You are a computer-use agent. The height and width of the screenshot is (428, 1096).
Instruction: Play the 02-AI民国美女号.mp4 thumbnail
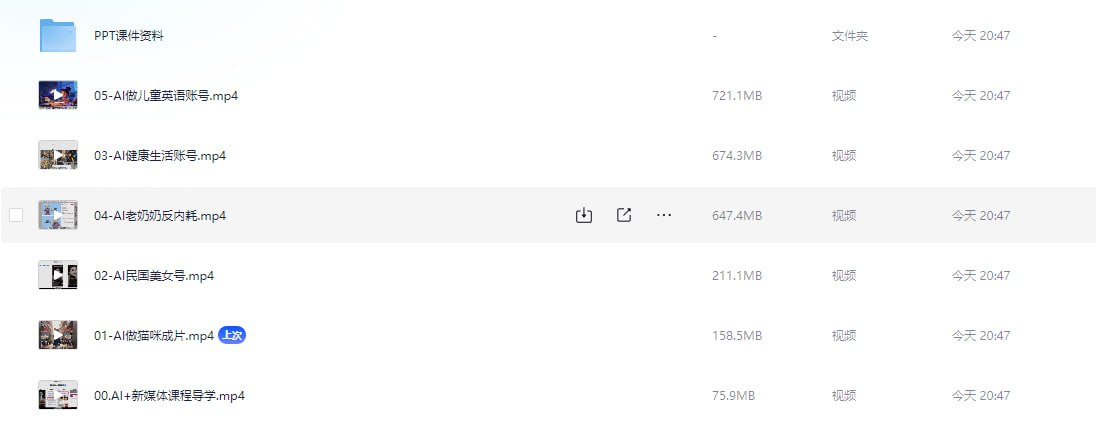point(58,276)
